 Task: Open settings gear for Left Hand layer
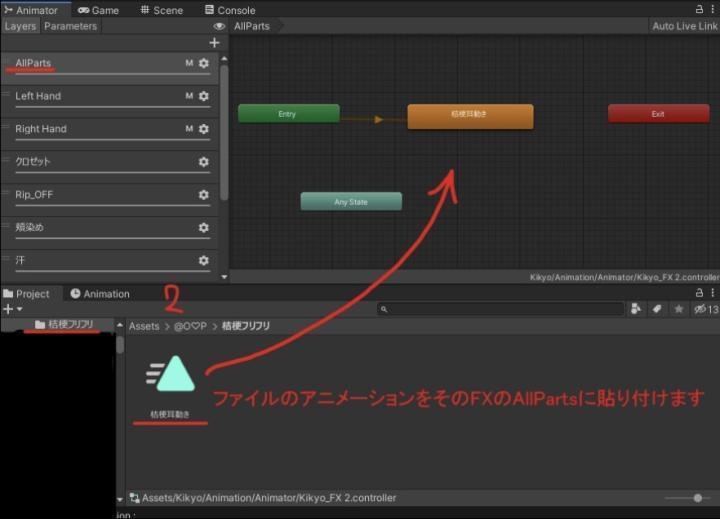tap(204, 96)
